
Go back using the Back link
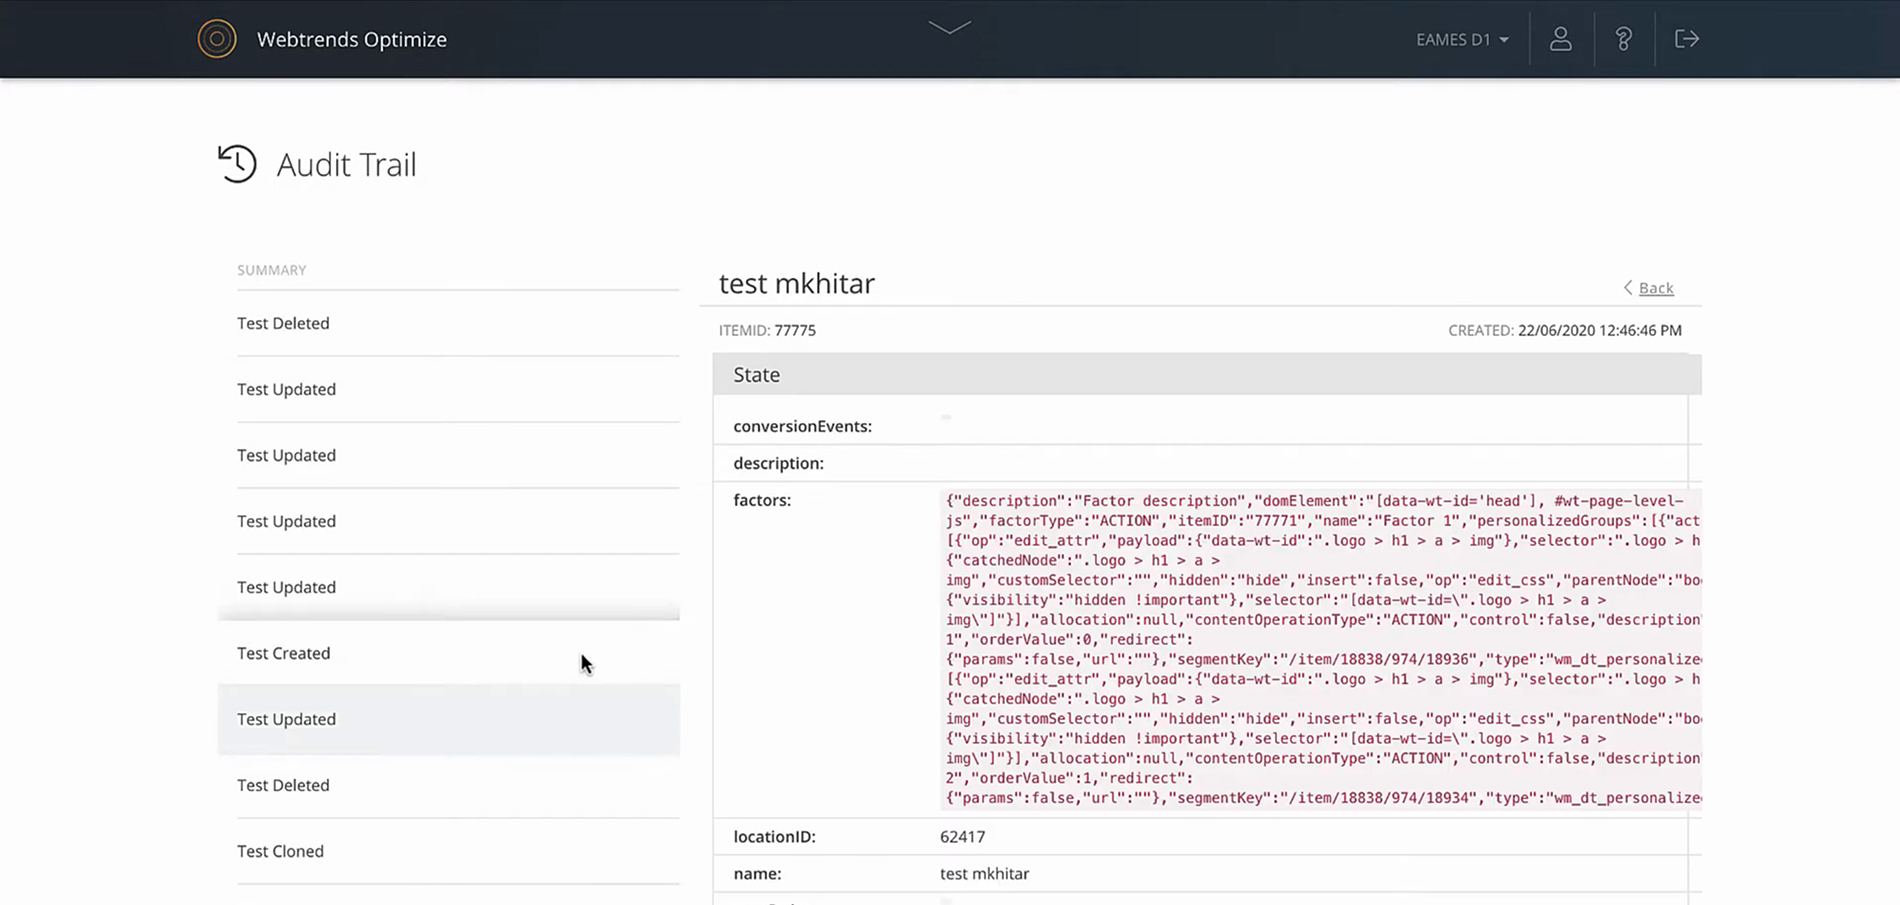click(1656, 288)
